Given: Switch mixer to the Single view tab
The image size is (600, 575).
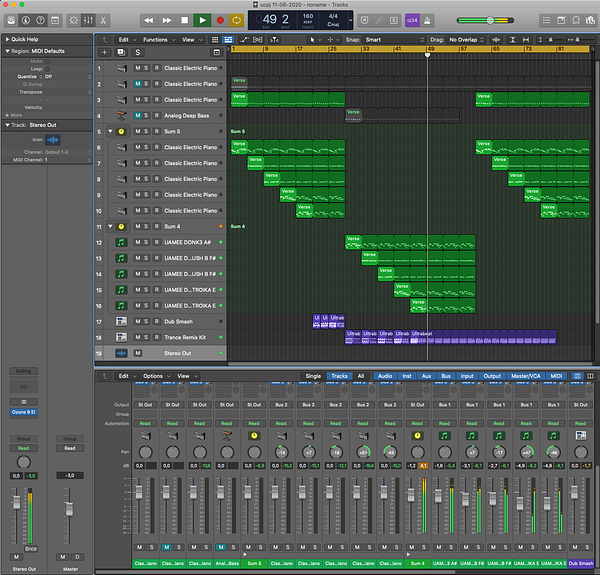Looking at the screenshot, I should (x=313, y=376).
